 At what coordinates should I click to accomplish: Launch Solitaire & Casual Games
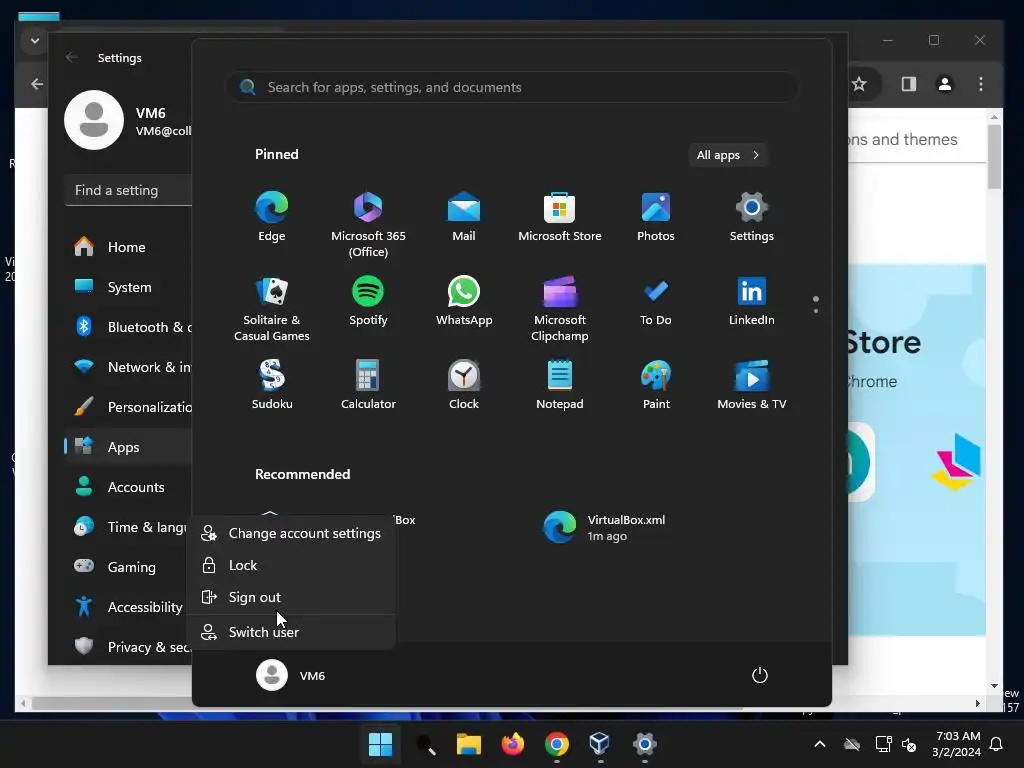272,309
